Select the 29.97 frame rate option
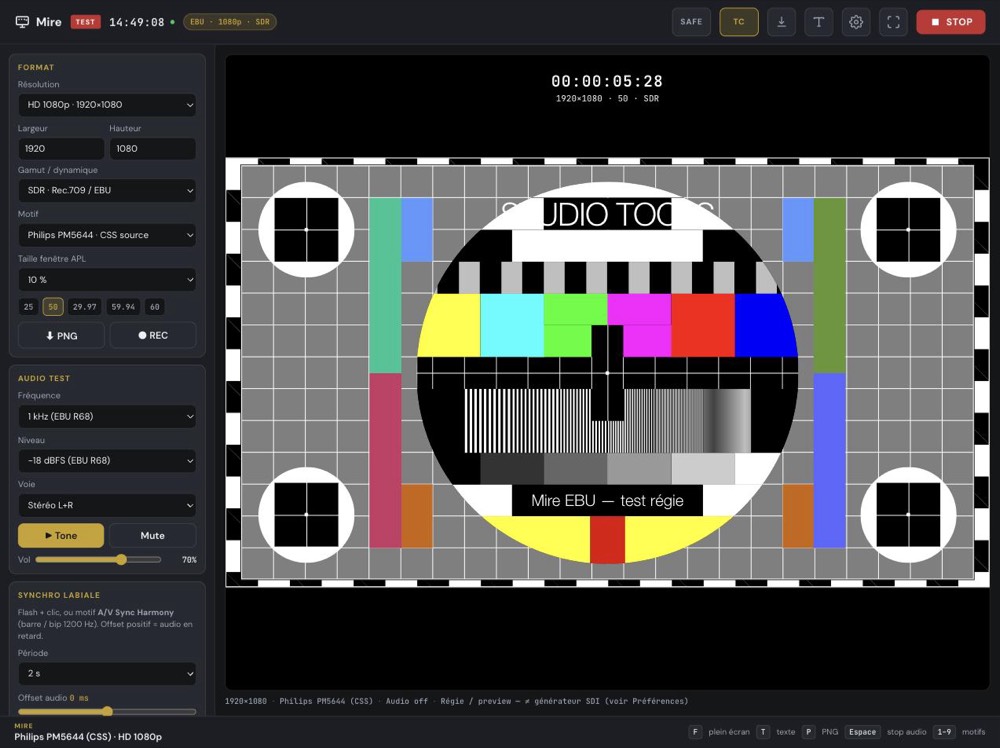Image resolution: width=1000 pixels, height=748 pixels. (85, 307)
